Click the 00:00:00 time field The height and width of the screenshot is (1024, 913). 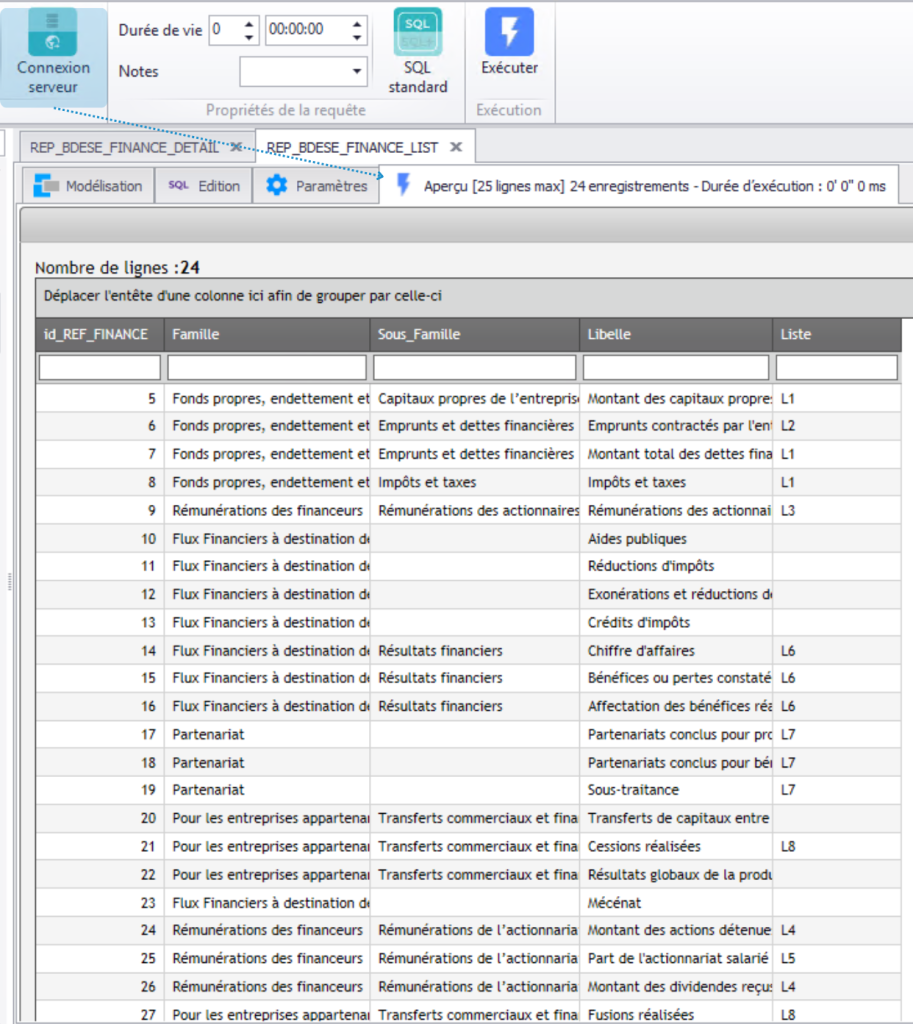[x=307, y=30]
